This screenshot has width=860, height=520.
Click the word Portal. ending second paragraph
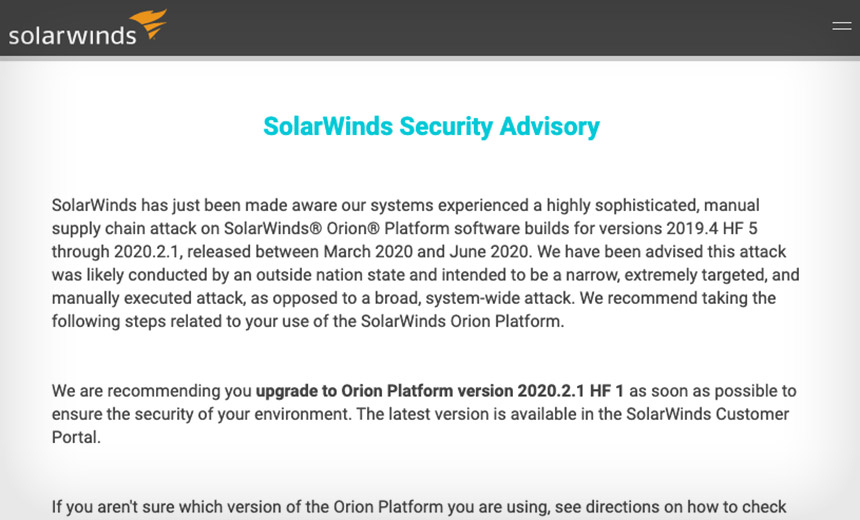click(x=76, y=437)
